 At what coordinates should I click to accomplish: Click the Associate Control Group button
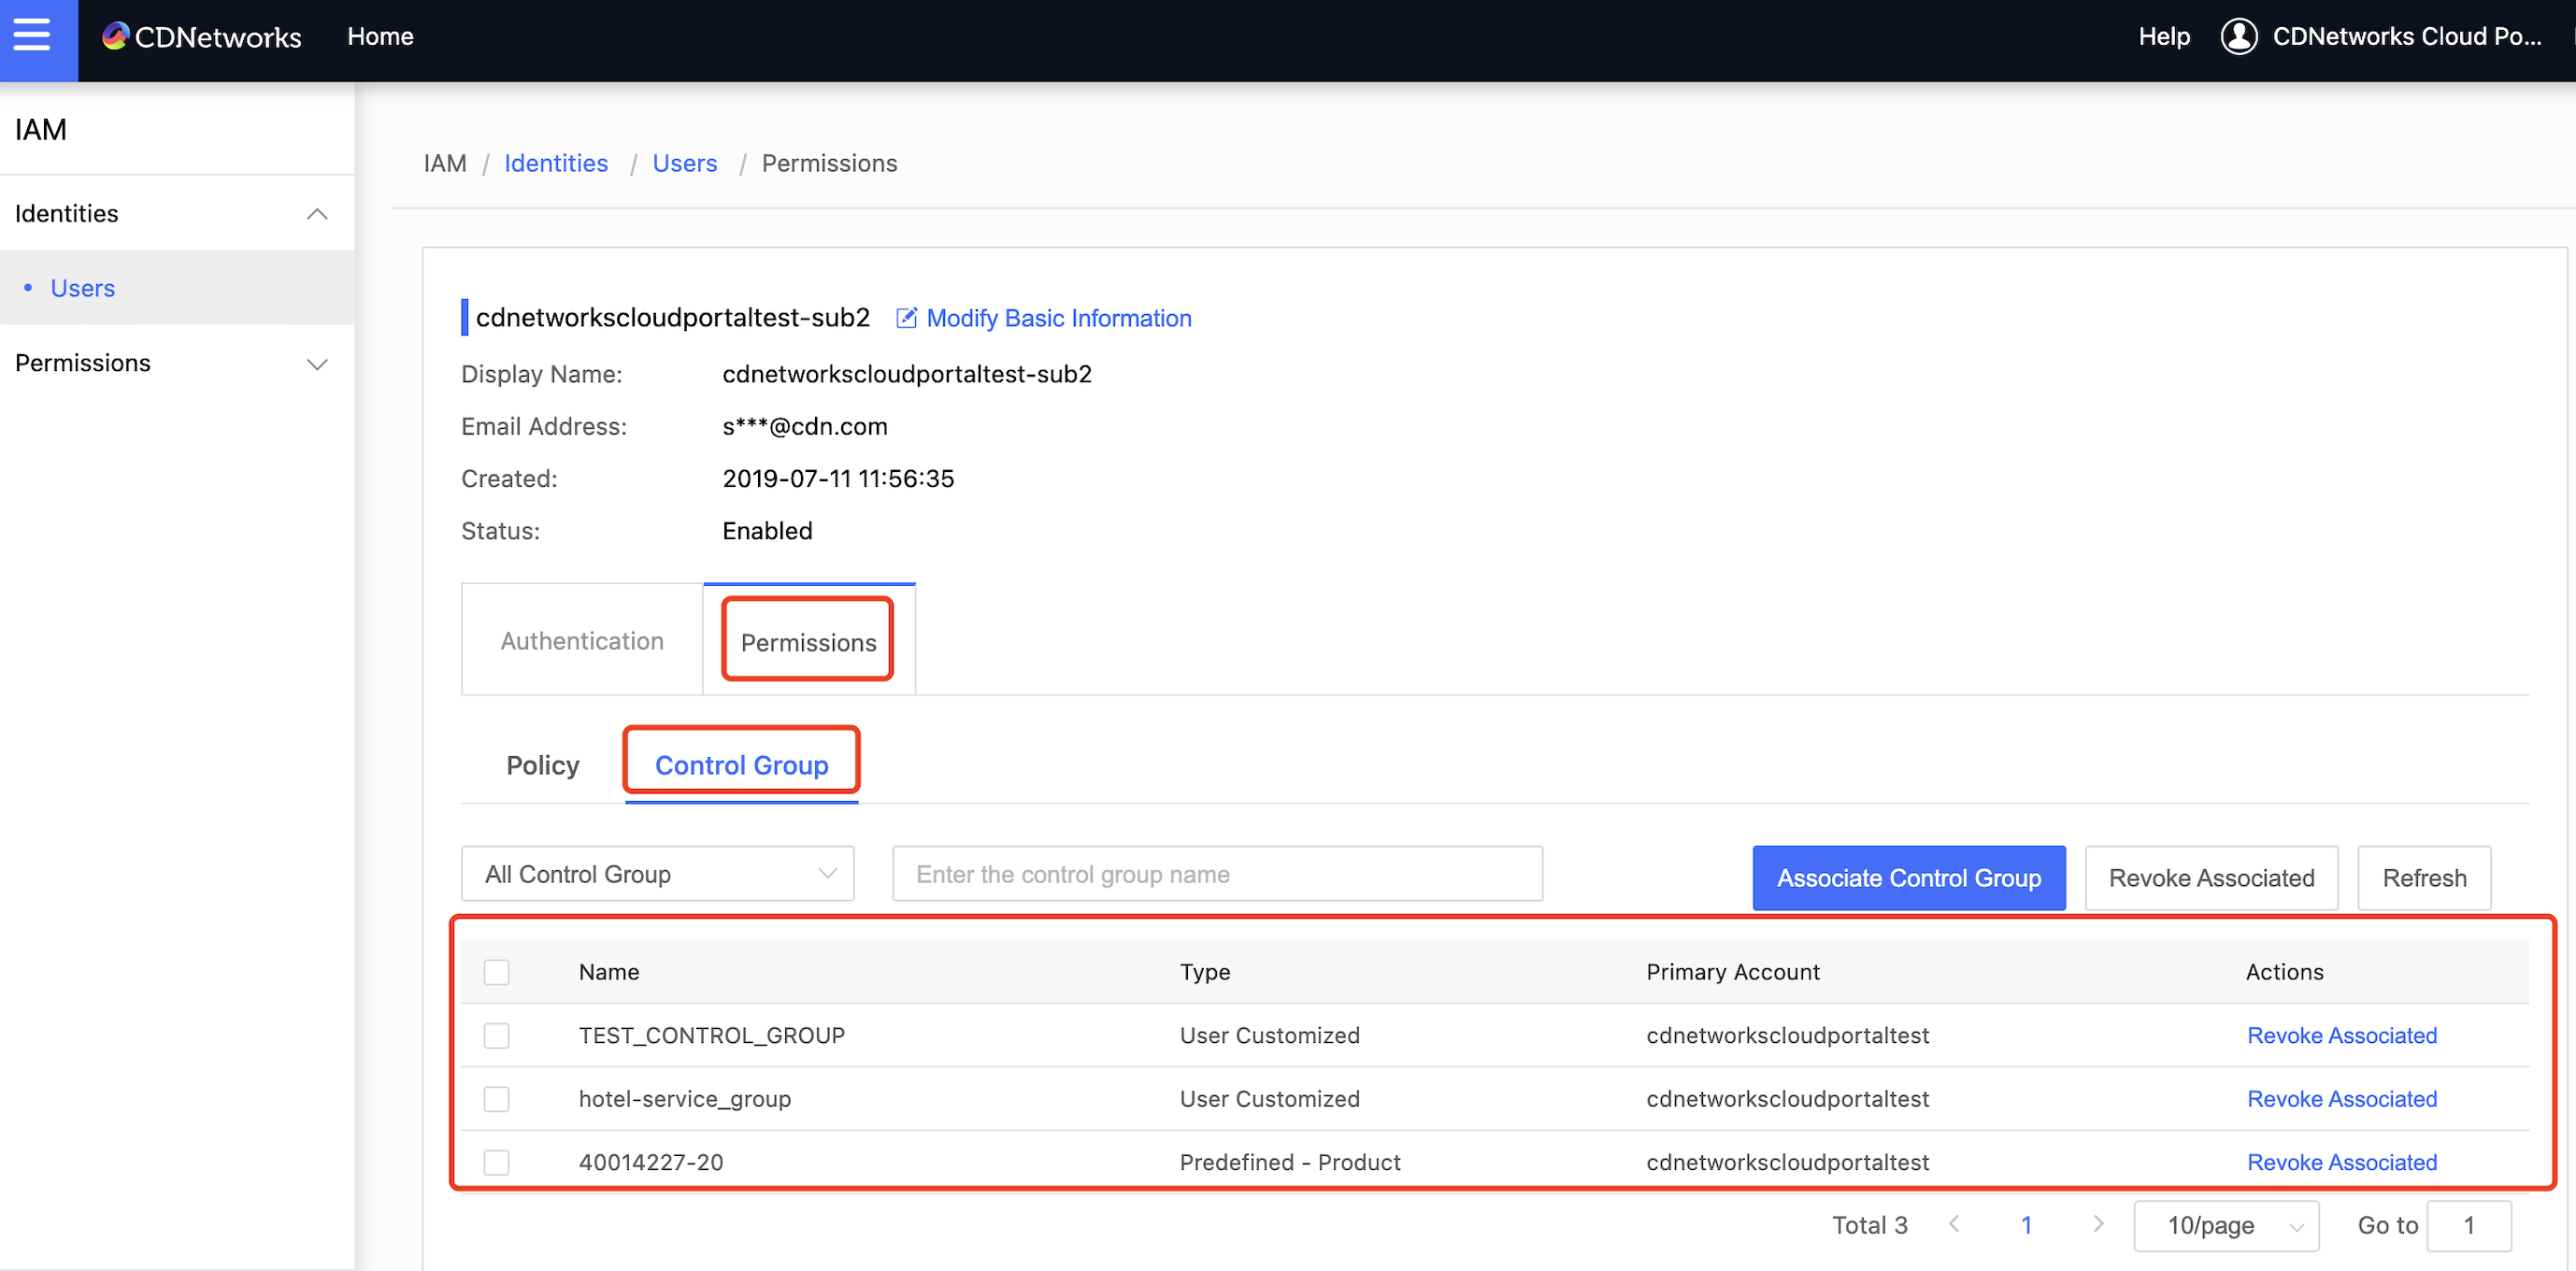click(x=1908, y=878)
